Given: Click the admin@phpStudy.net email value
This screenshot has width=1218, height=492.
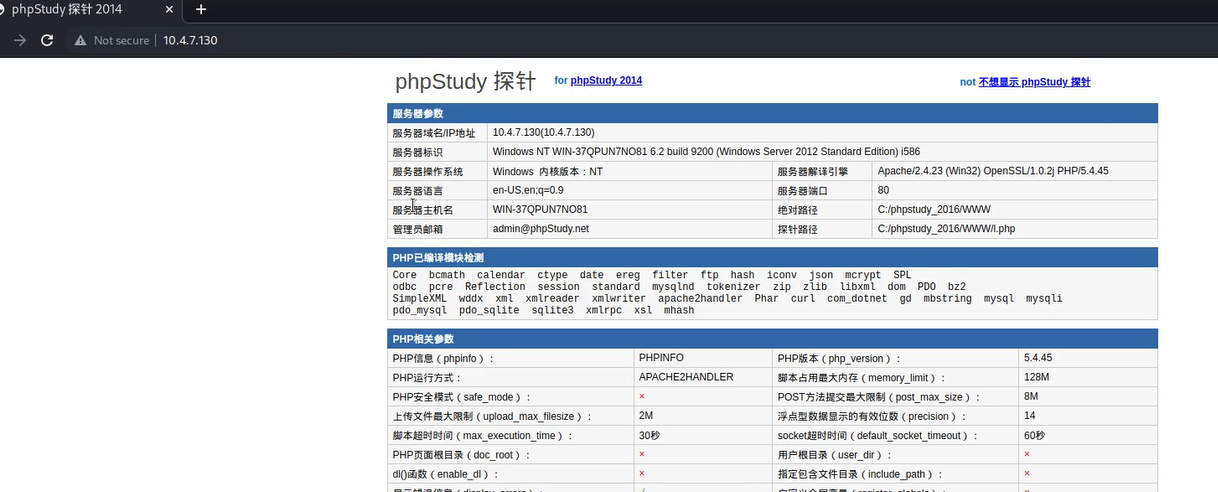Looking at the screenshot, I should point(541,229).
